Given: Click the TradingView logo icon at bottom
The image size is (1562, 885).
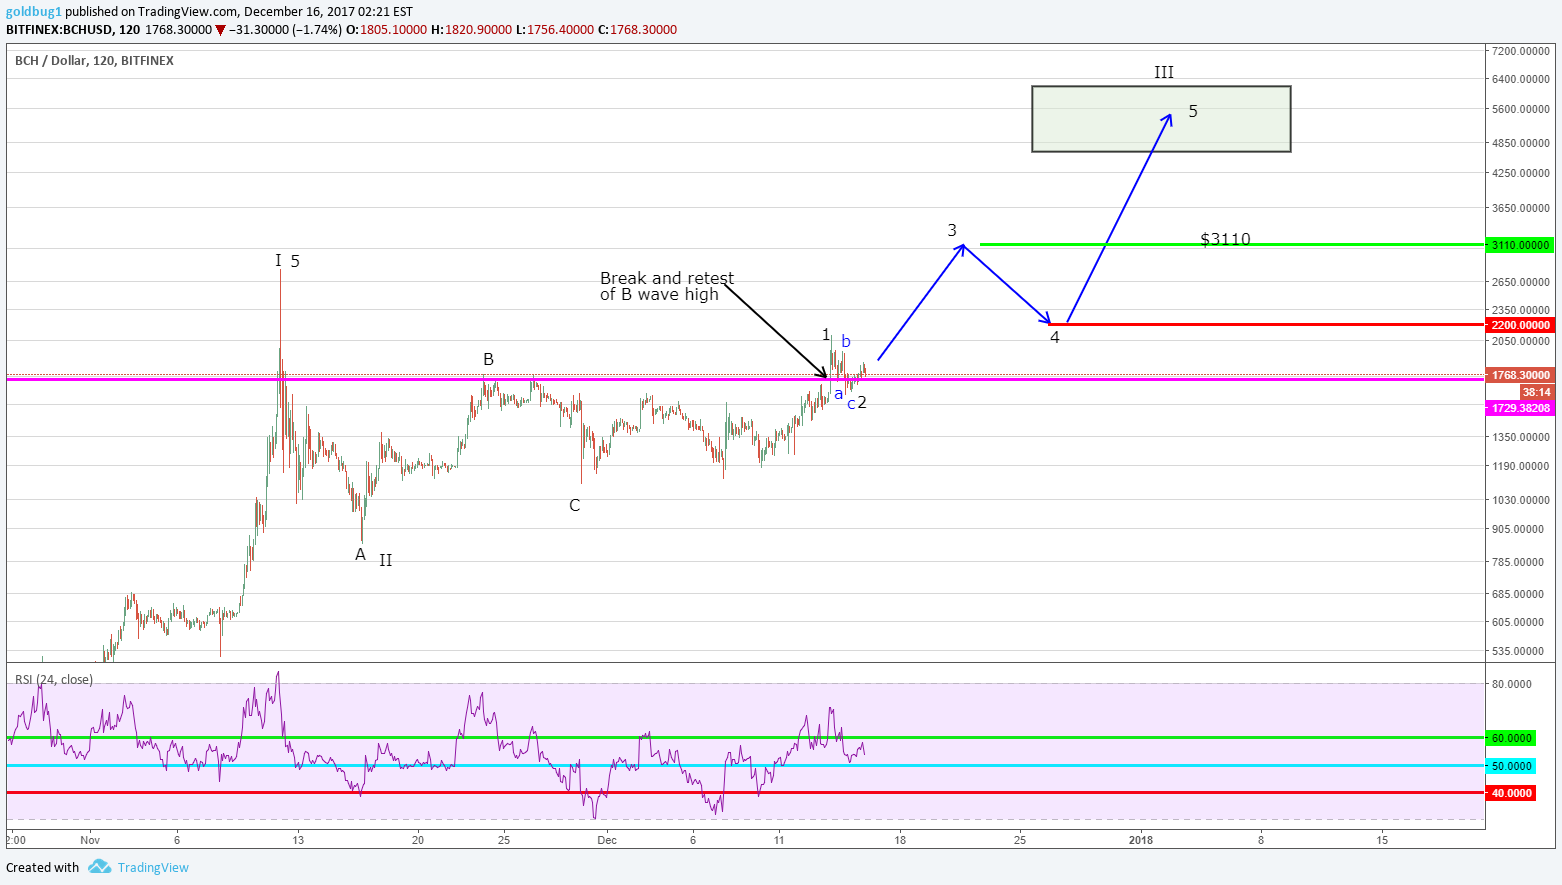Looking at the screenshot, I should [99, 867].
